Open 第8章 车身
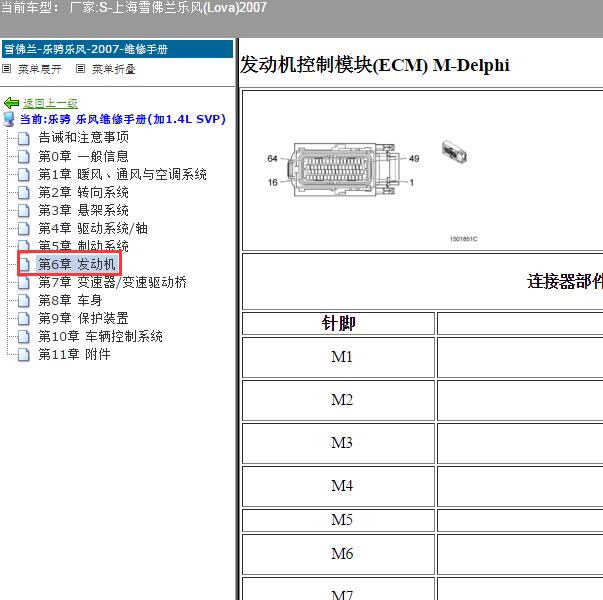The image size is (603, 600). (x=70, y=300)
